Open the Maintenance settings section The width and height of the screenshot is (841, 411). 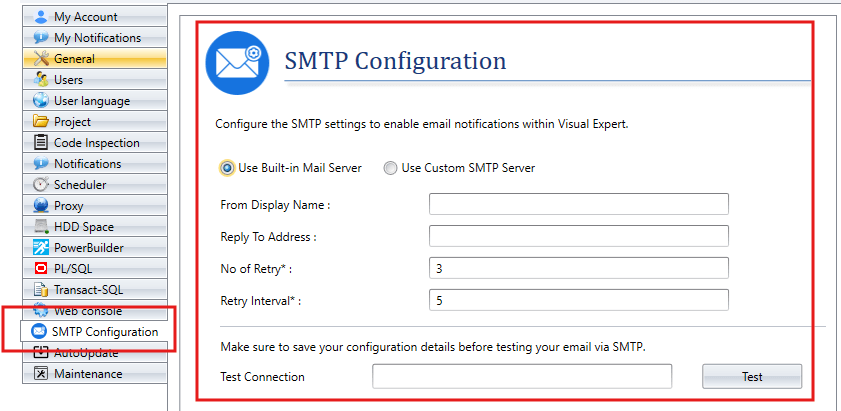(x=95, y=373)
